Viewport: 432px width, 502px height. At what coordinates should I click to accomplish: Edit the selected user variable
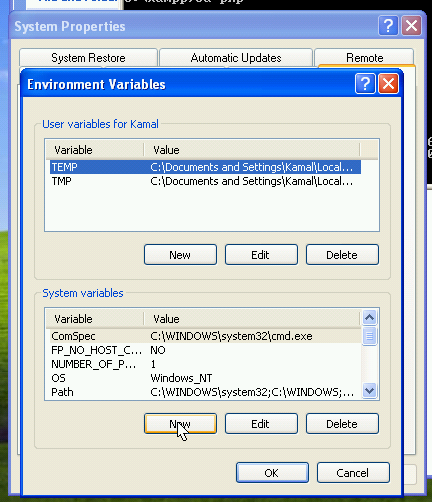click(x=261, y=255)
